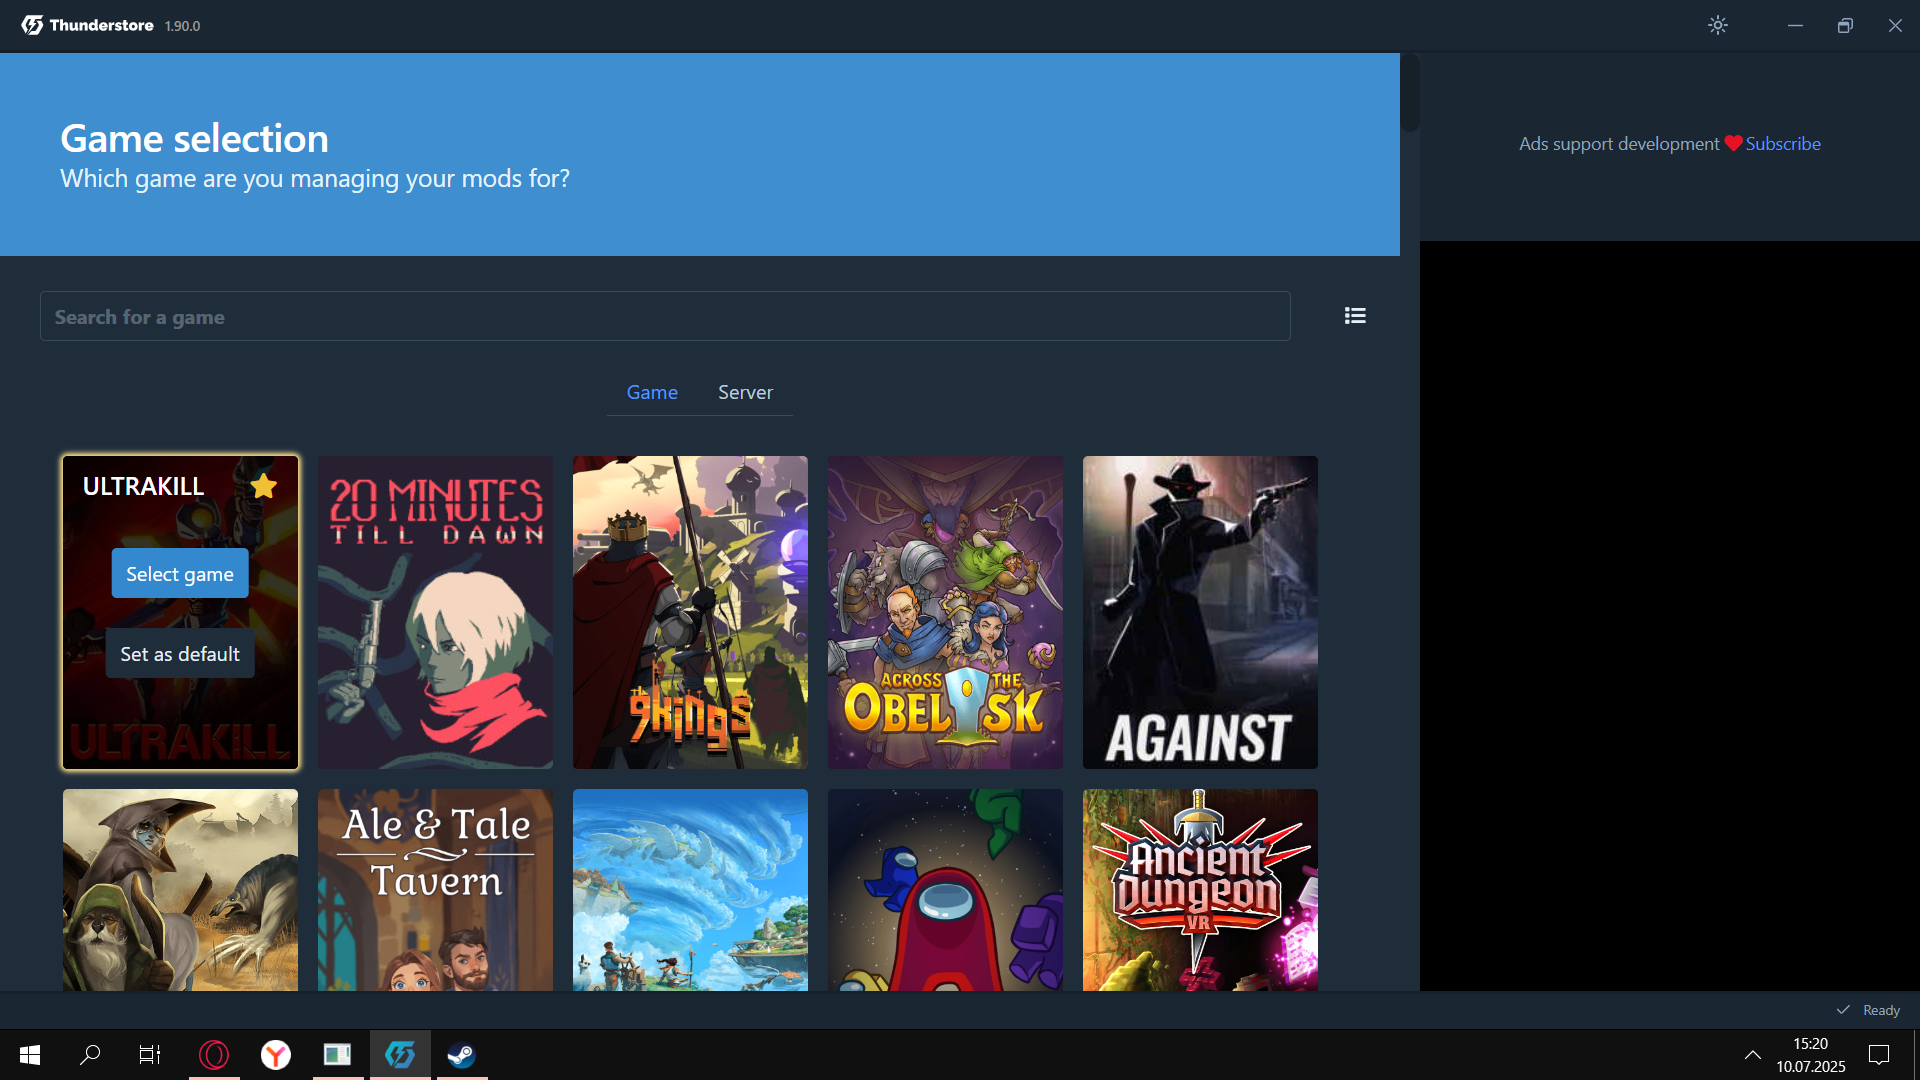Choose the blue sky islands game card
1920x1080 pixels.
pyautogui.click(x=690, y=890)
